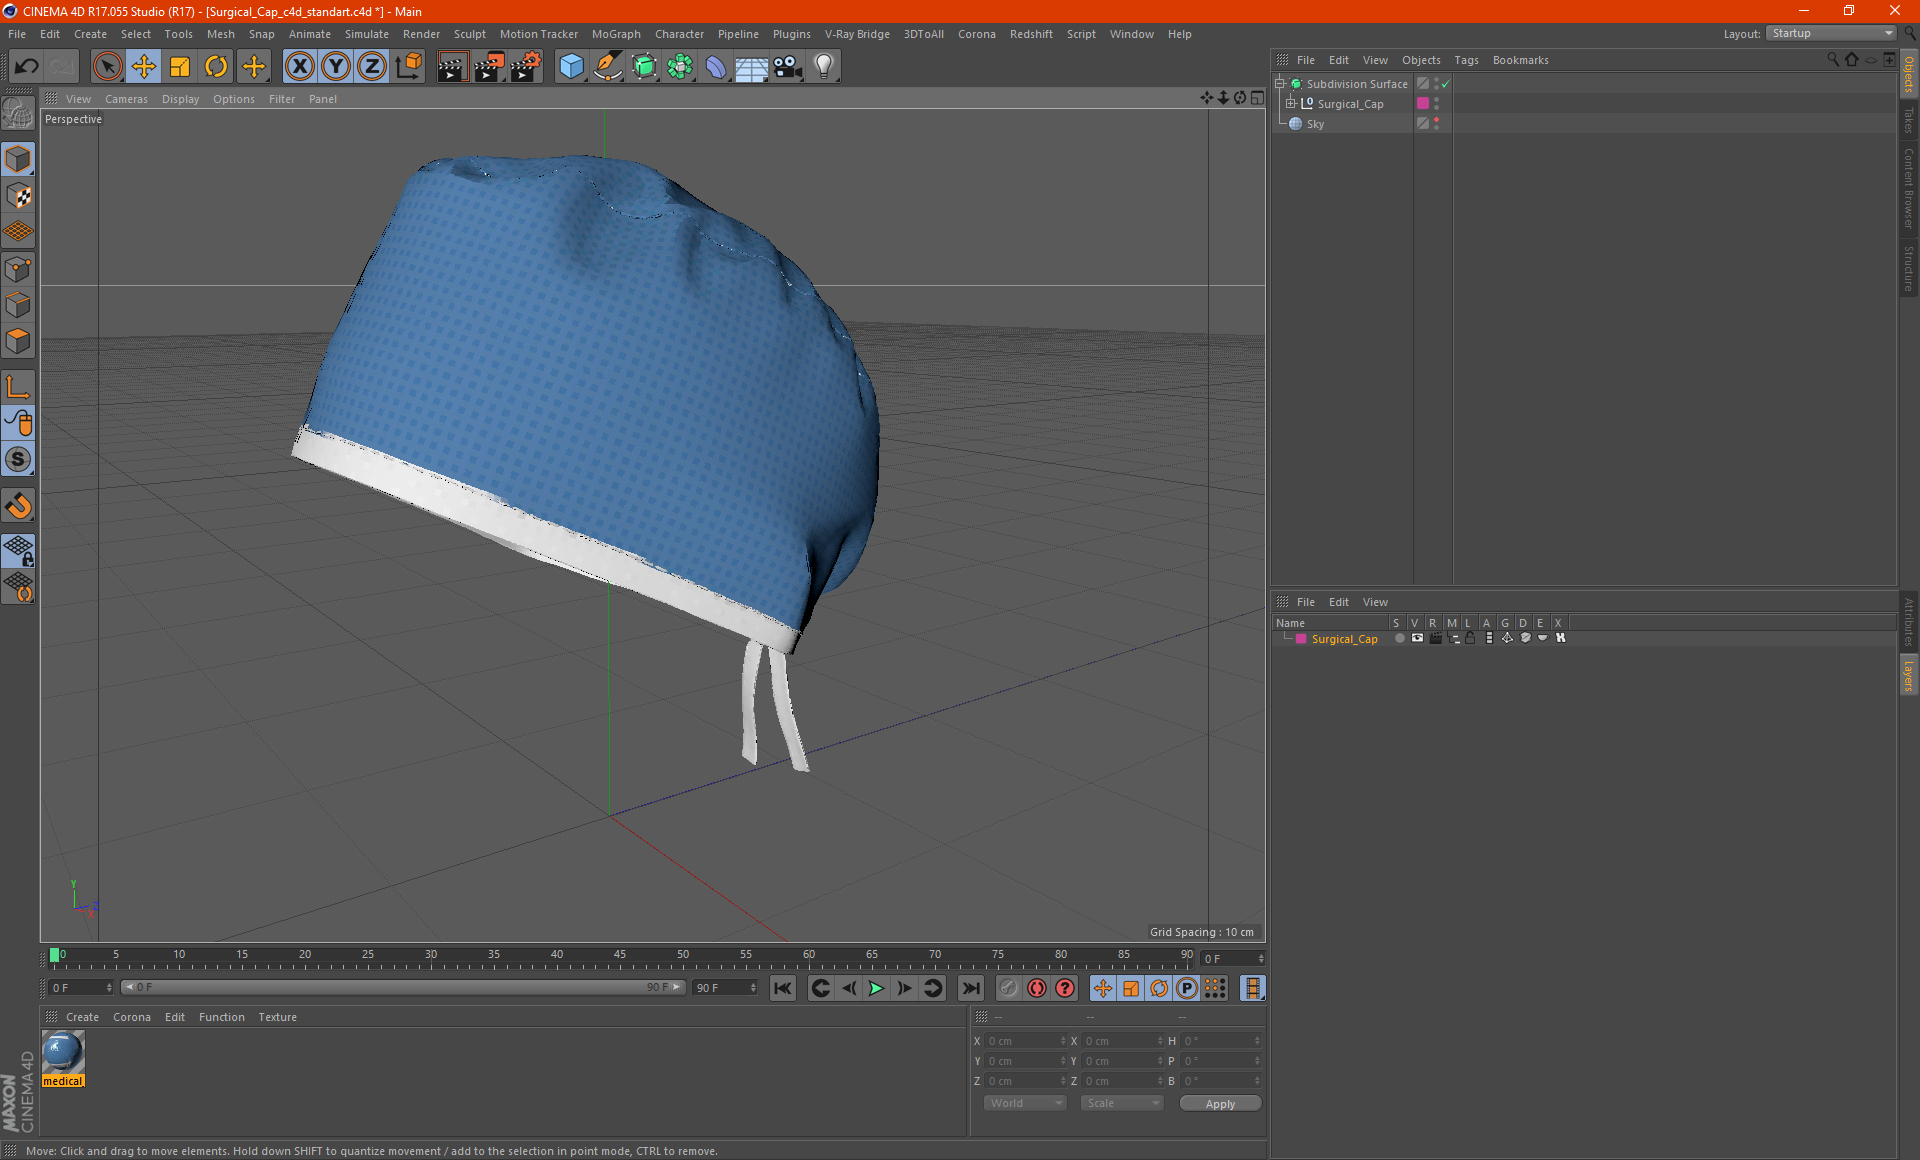Screen dimensions: 1920x1160
Task: Add a Light object
Action: click(824, 67)
